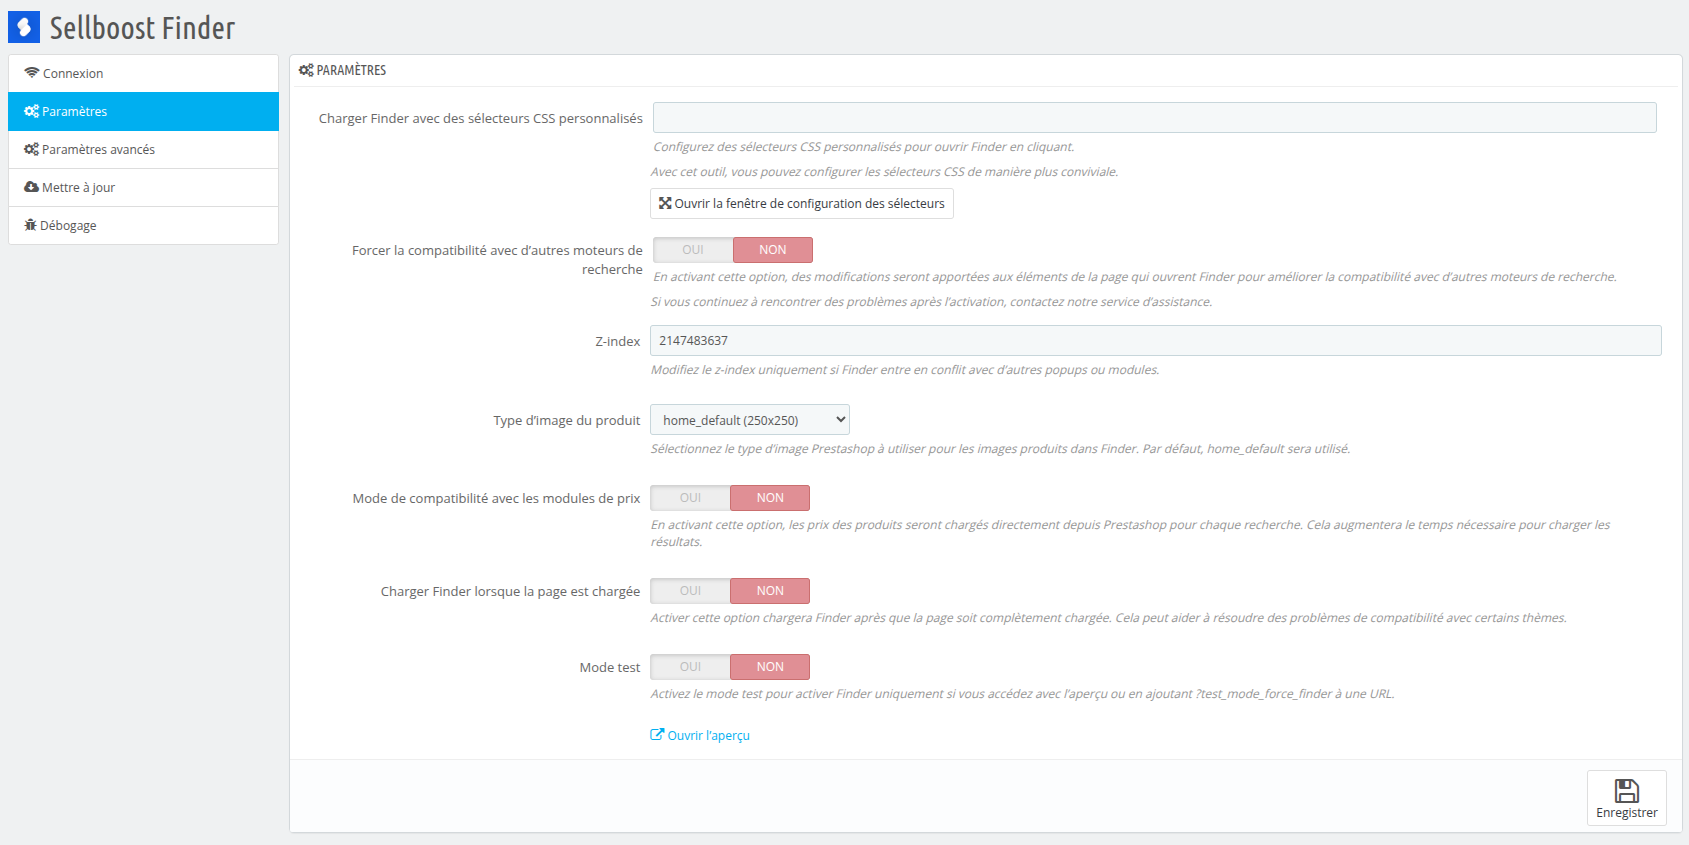Click the wifi icon beside Connexion
The width and height of the screenshot is (1689, 845).
pos(32,73)
